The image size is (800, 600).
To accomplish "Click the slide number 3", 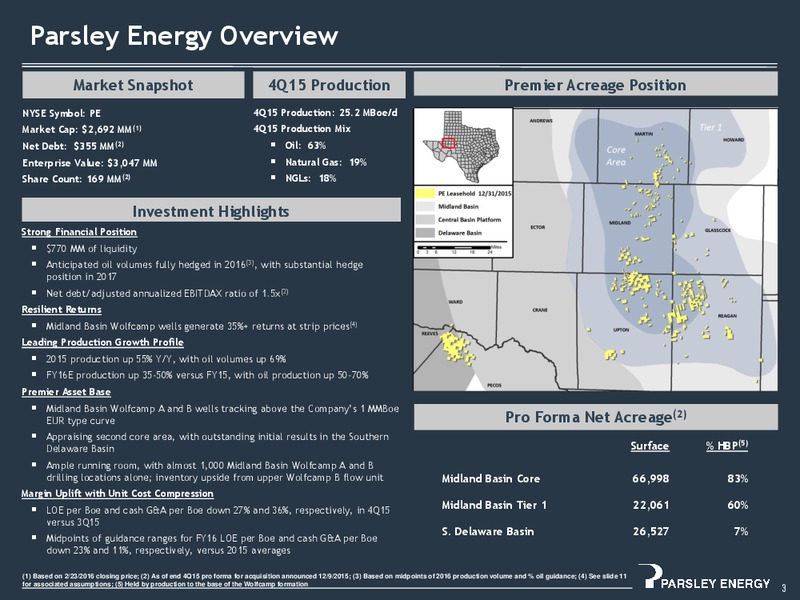I will 785,587.
